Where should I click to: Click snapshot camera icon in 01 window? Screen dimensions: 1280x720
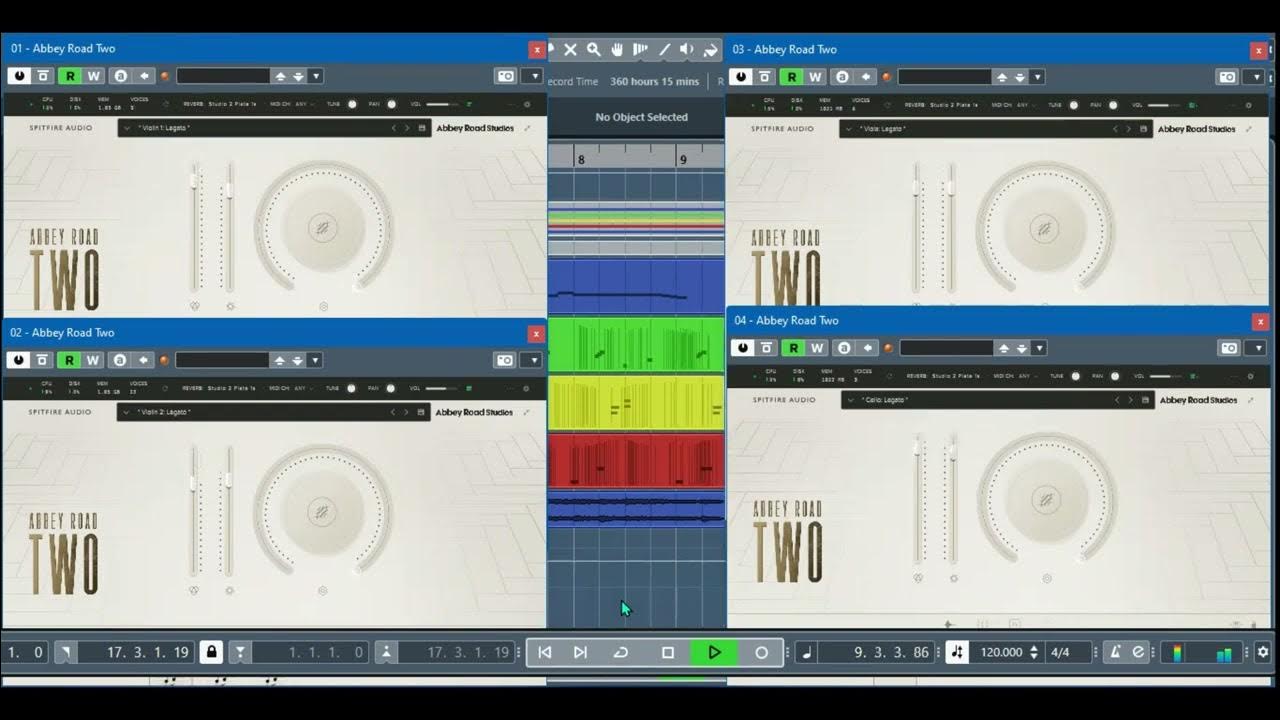click(x=506, y=76)
